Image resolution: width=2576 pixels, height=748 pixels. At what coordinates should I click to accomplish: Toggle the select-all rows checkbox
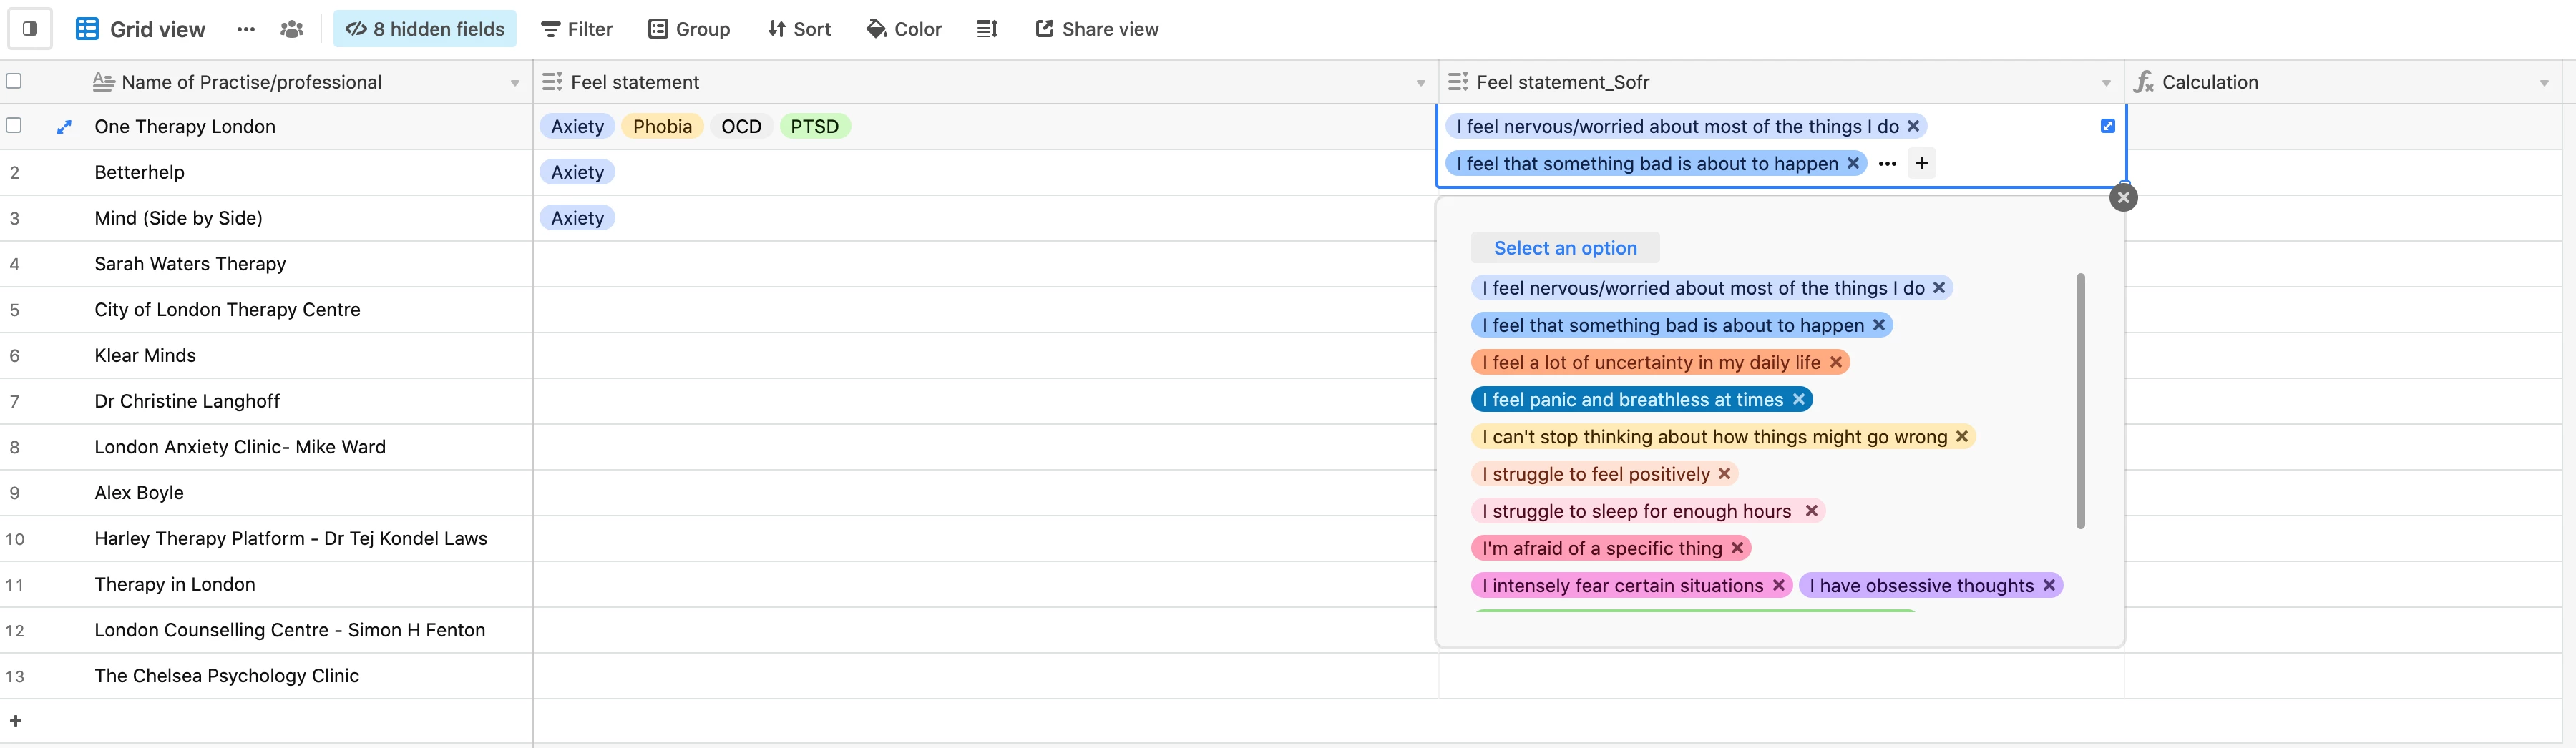[14, 81]
